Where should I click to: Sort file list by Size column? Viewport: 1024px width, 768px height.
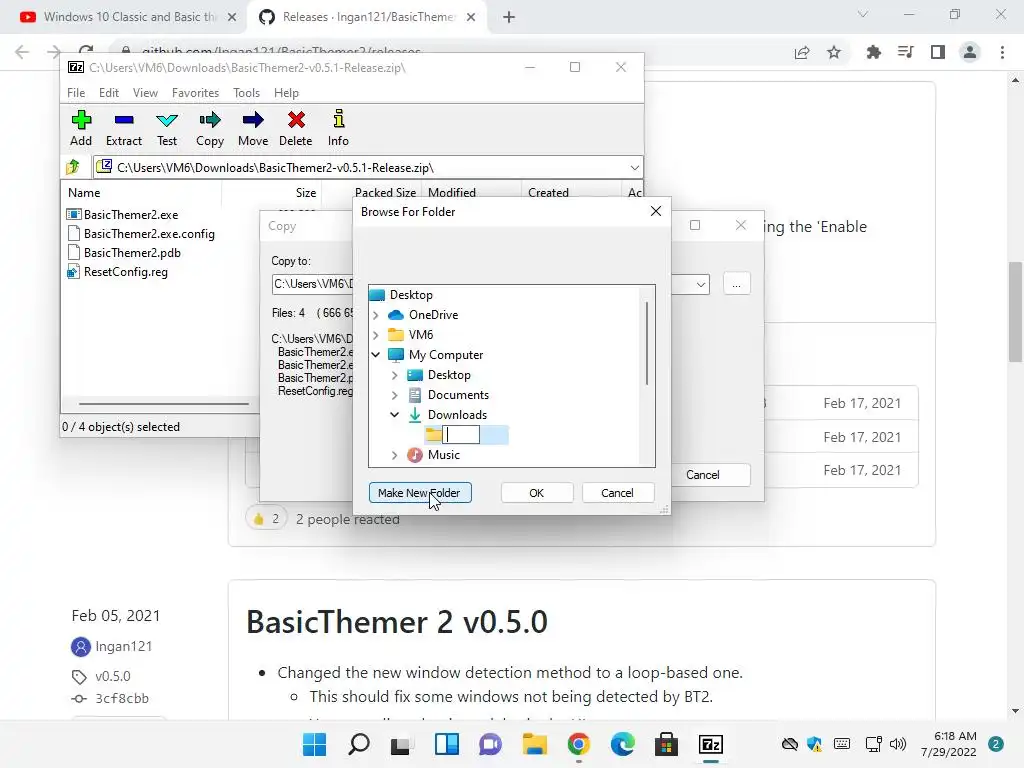pyautogui.click(x=305, y=193)
